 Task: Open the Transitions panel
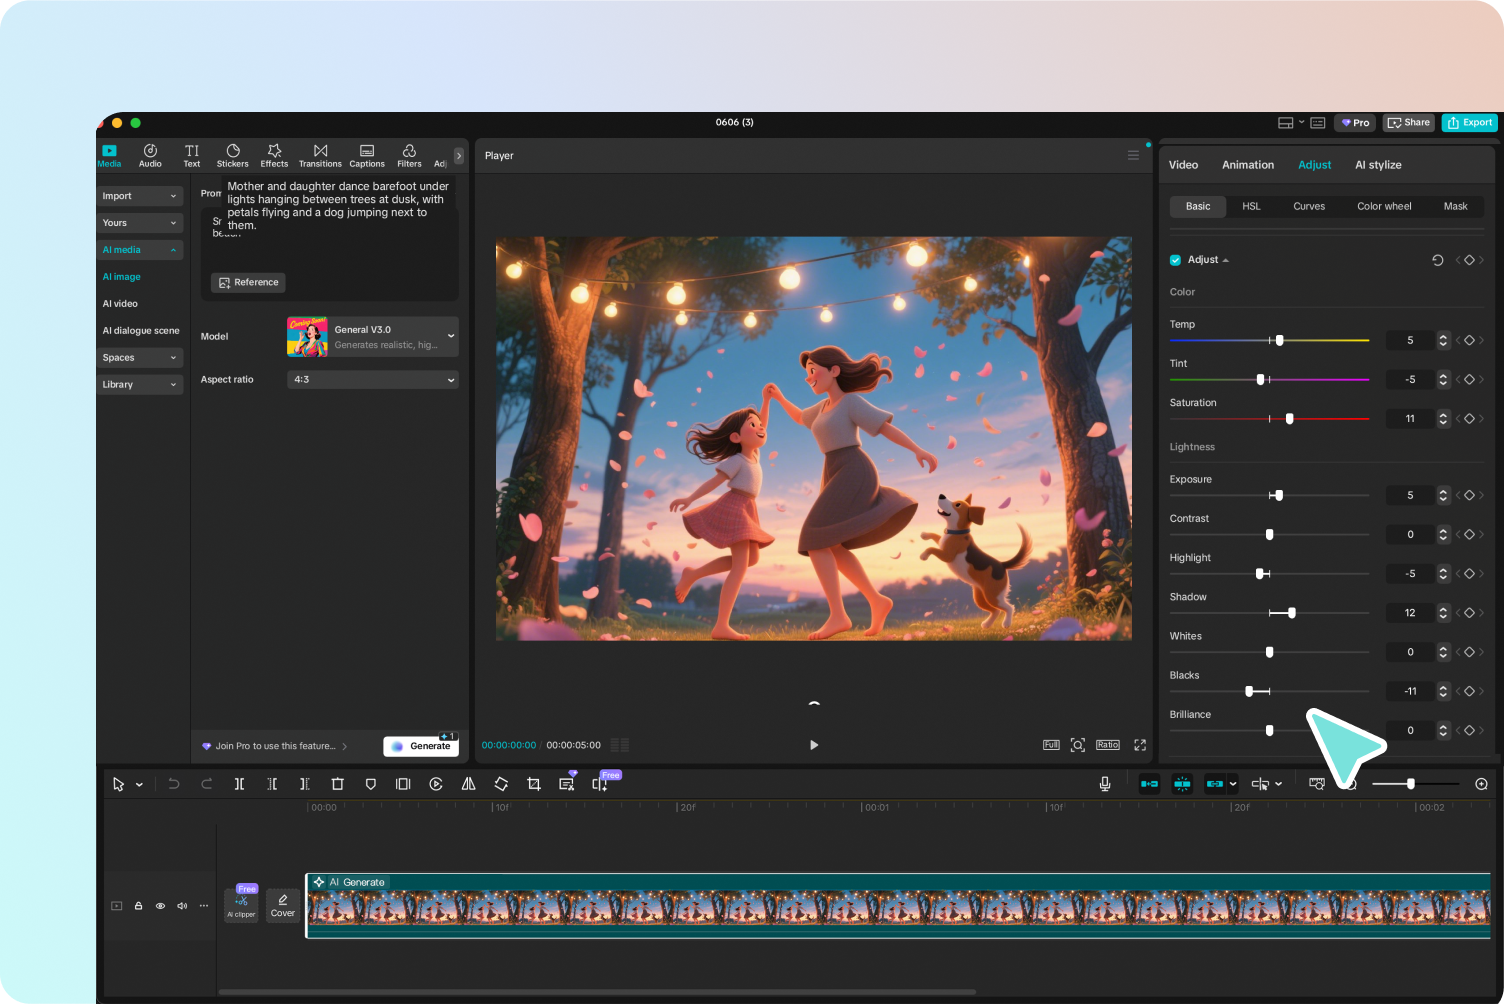pos(320,156)
